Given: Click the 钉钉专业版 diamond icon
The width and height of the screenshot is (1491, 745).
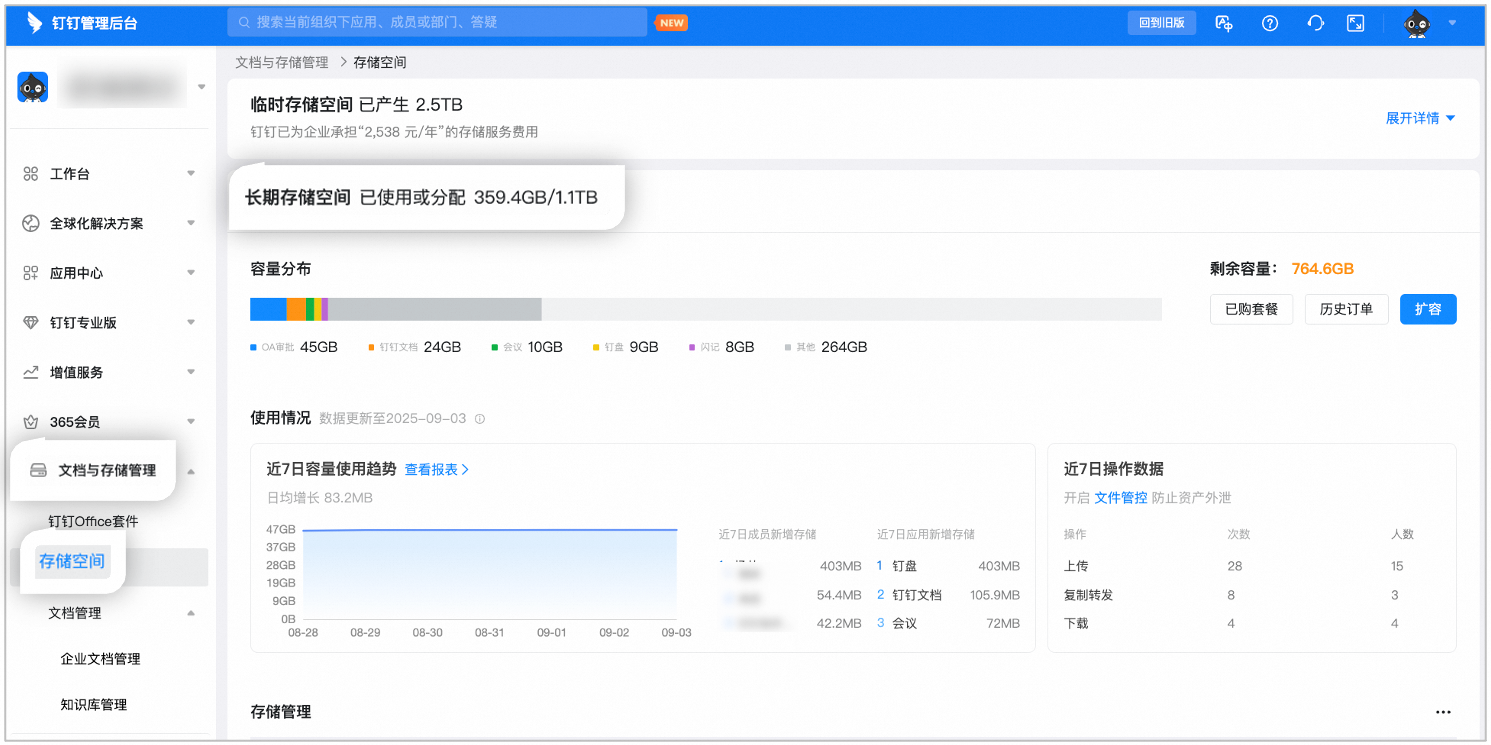Looking at the screenshot, I should tap(31, 323).
